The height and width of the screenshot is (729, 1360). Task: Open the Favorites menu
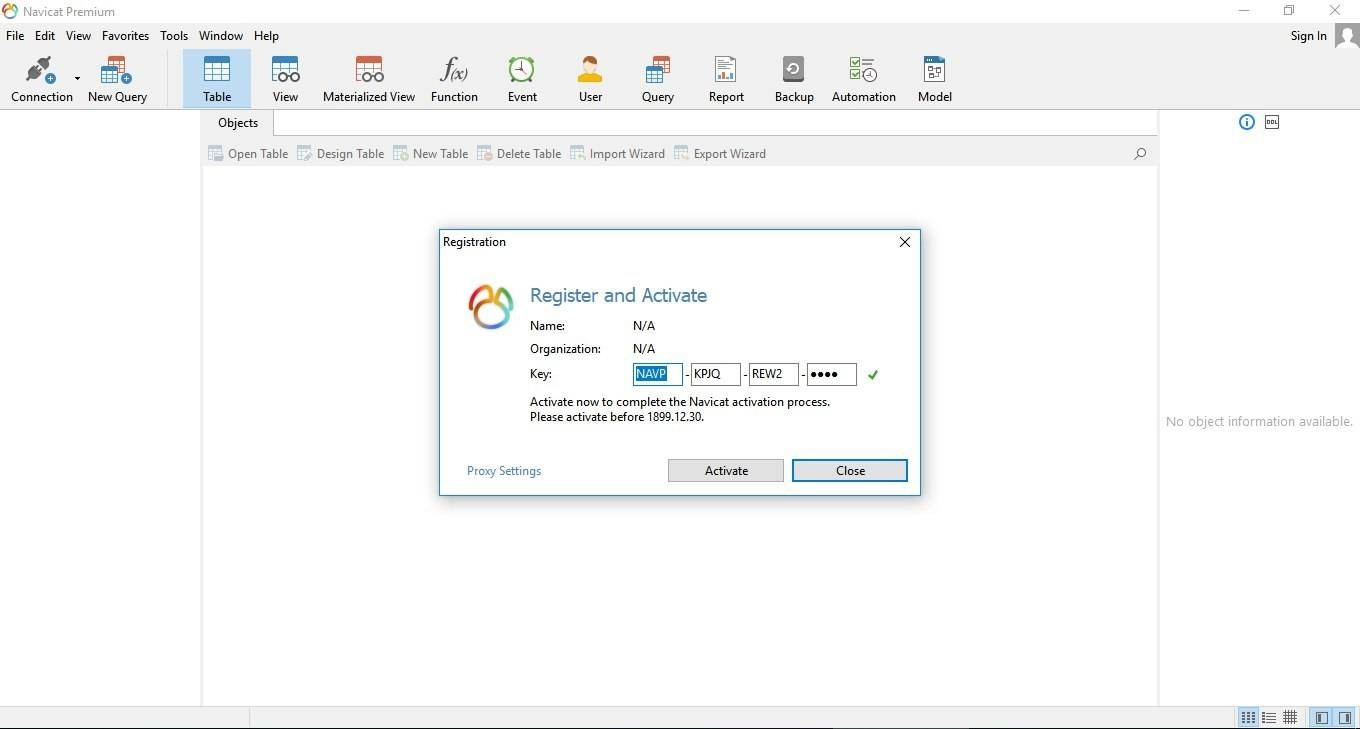tap(126, 36)
